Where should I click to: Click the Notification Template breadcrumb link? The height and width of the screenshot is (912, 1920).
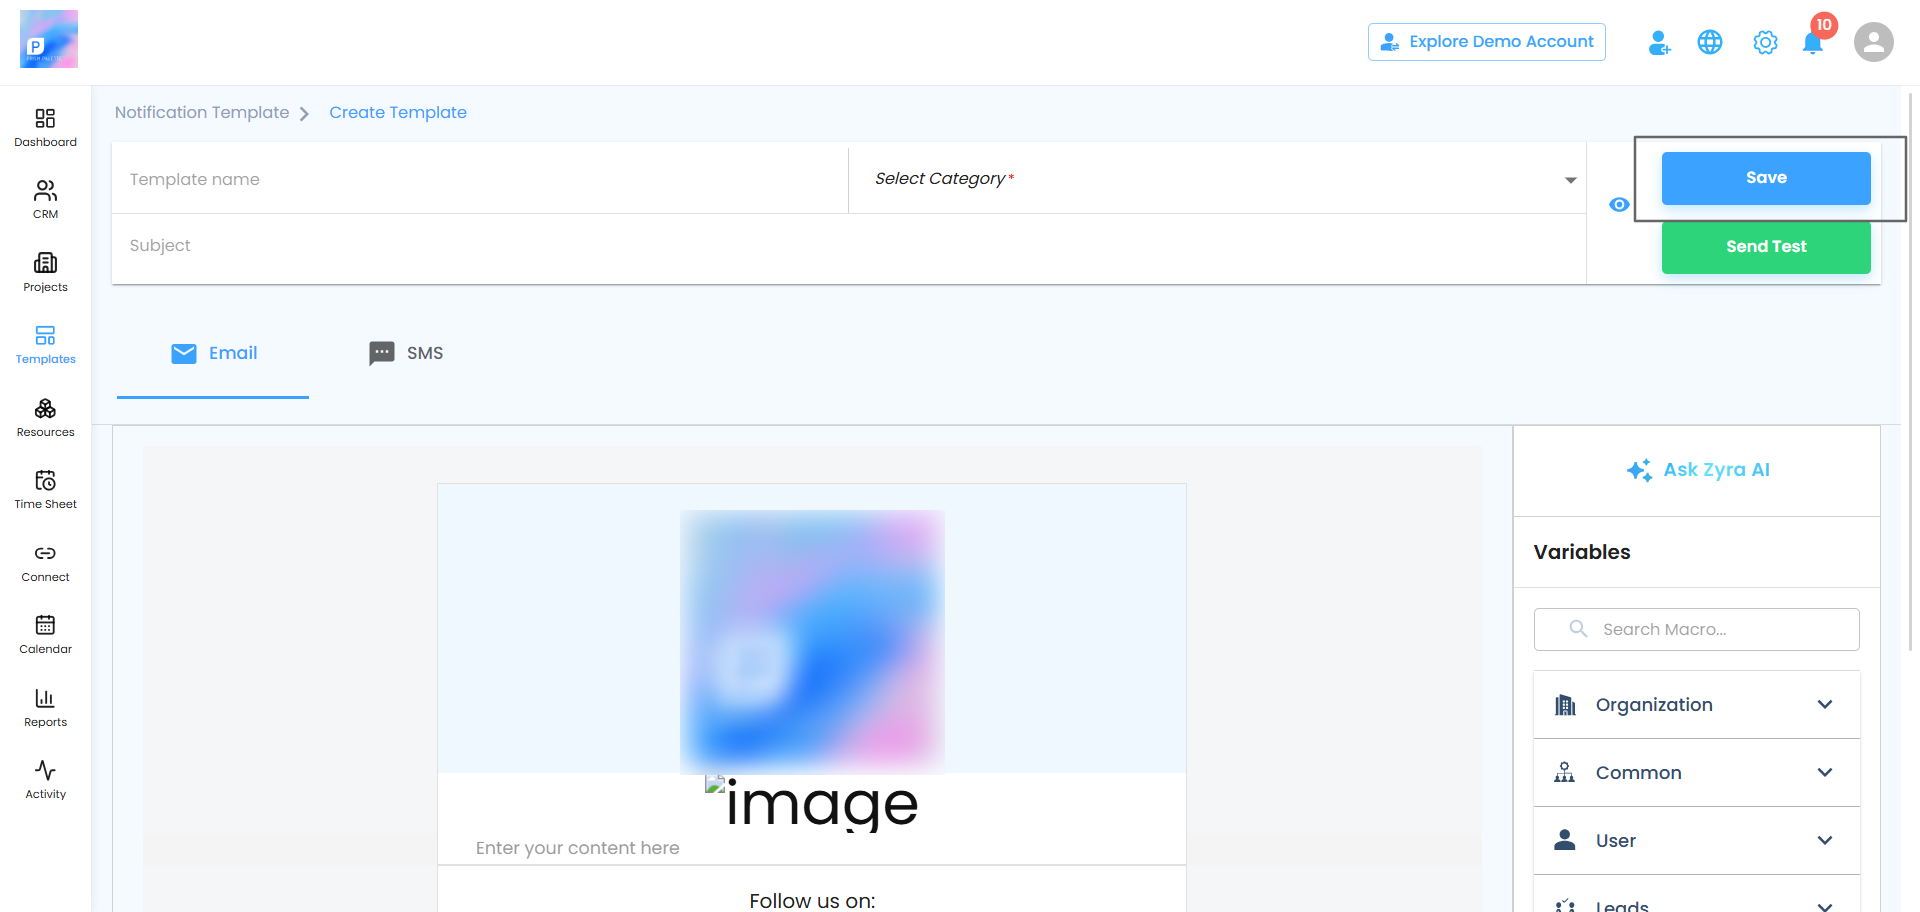tap(202, 113)
